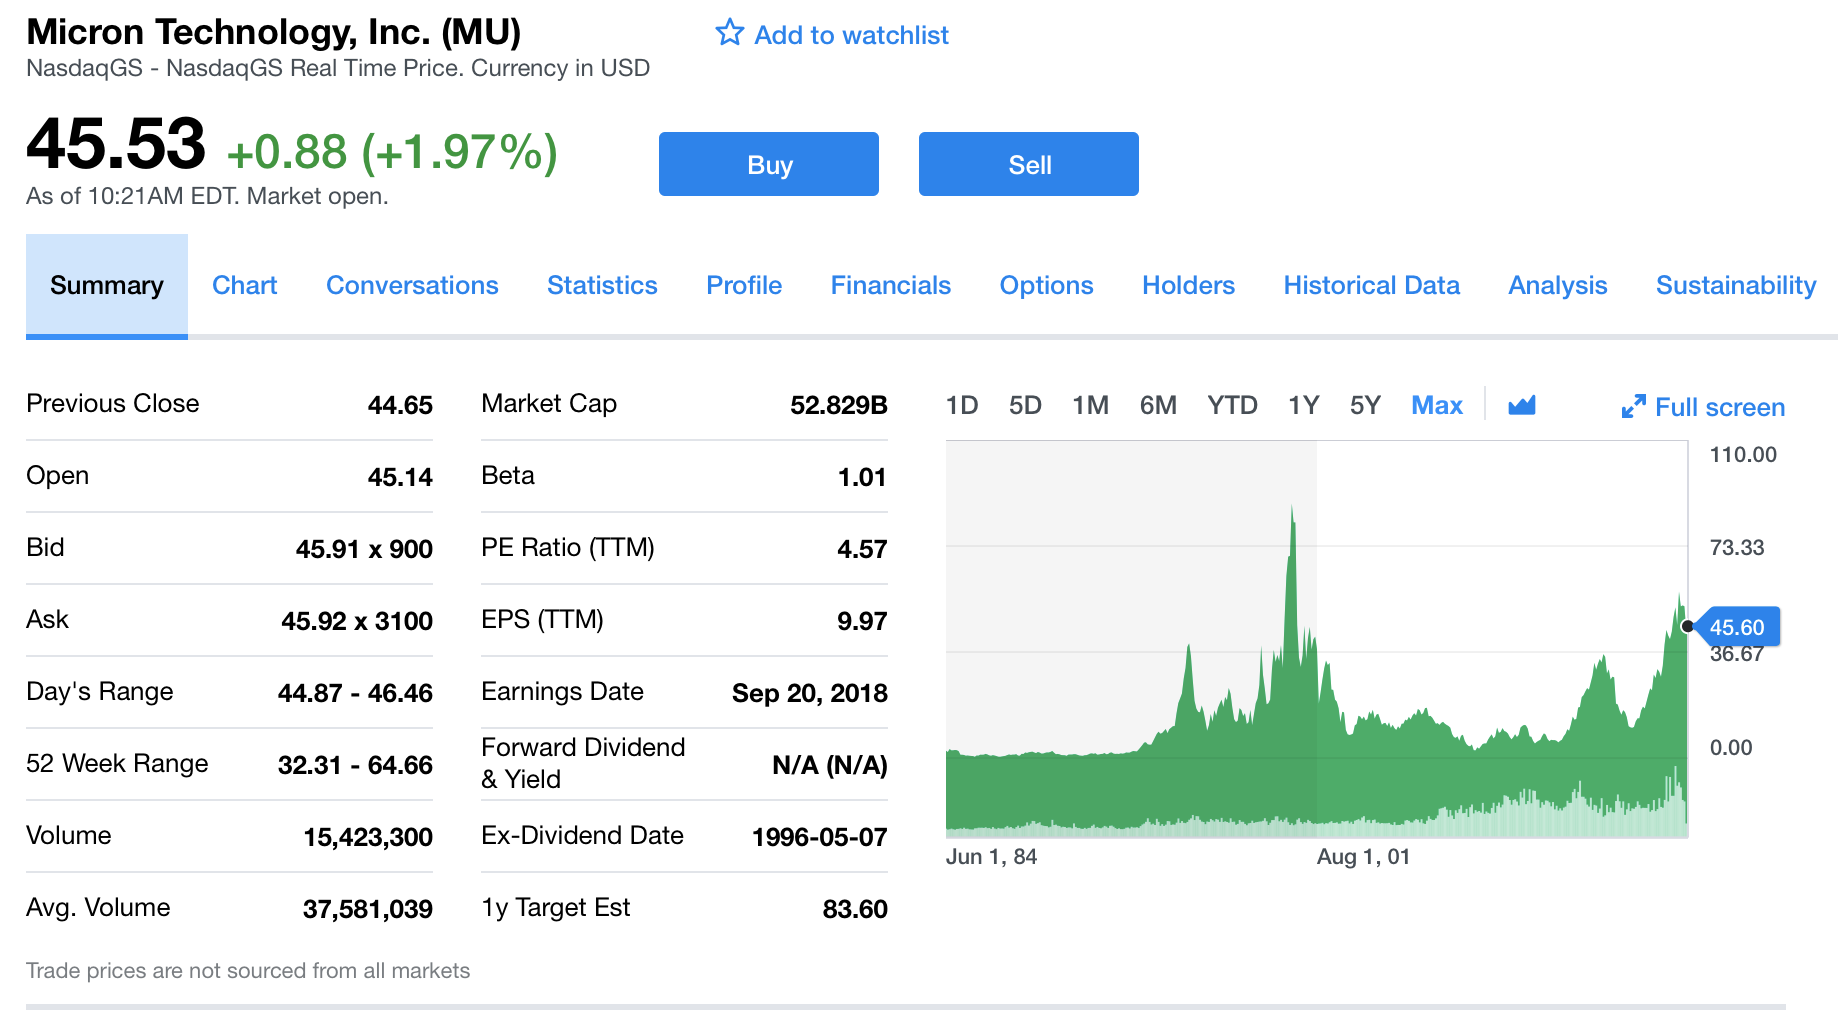Open the Holders tab

tap(1189, 285)
